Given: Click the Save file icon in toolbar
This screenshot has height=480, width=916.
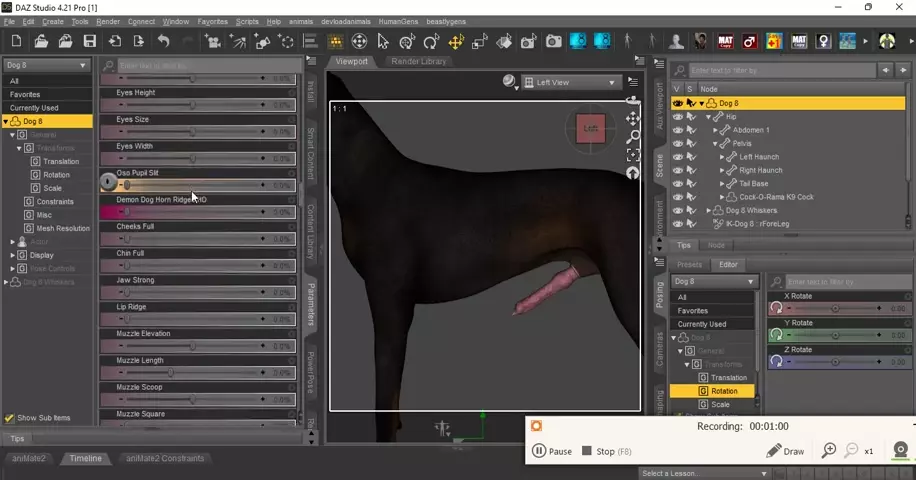Looking at the screenshot, I should [x=90, y=41].
